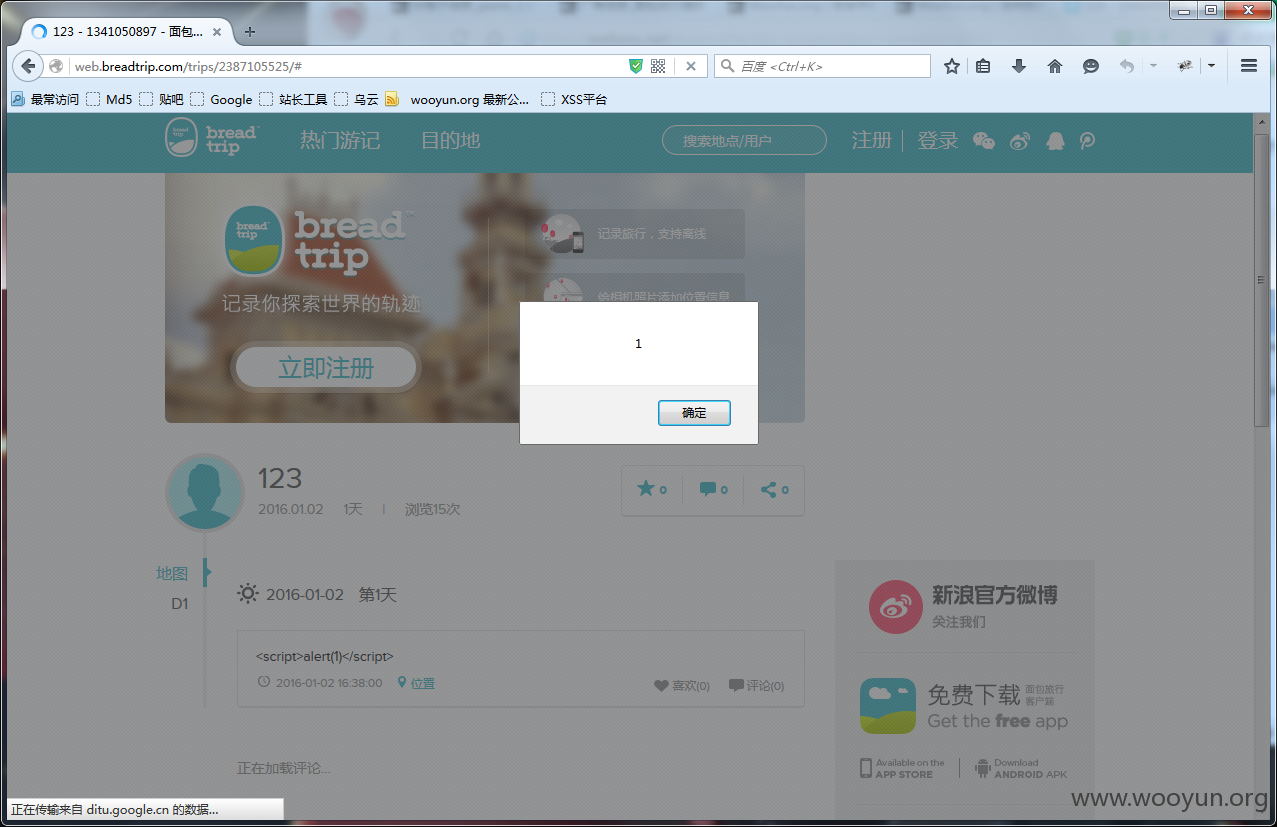The width and height of the screenshot is (1277, 827).
Task: Stop page loading with the X button
Action: (690, 66)
